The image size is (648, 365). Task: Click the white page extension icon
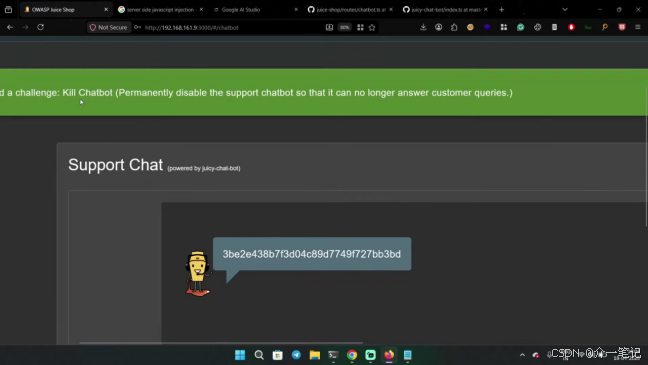coord(555,27)
